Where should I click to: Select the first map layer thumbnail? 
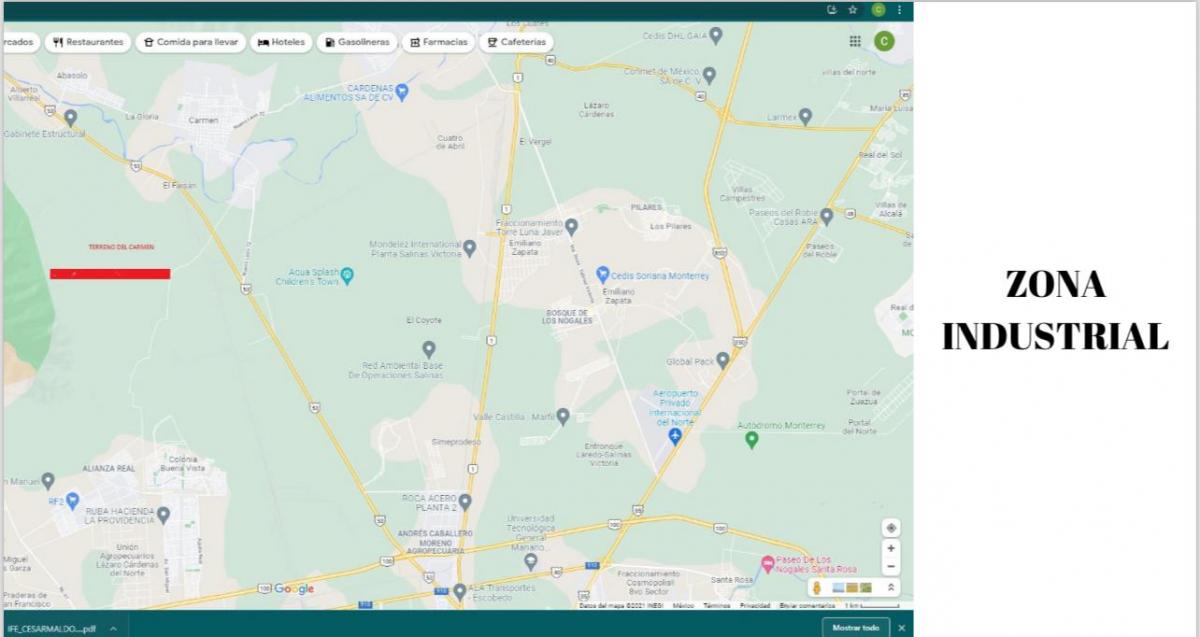pyautogui.click(x=838, y=587)
